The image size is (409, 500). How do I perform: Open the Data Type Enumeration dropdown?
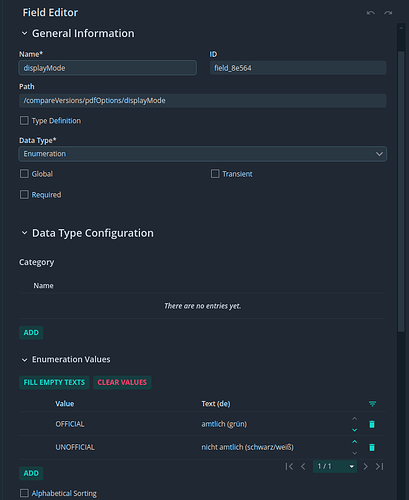click(x=203, y=154)
